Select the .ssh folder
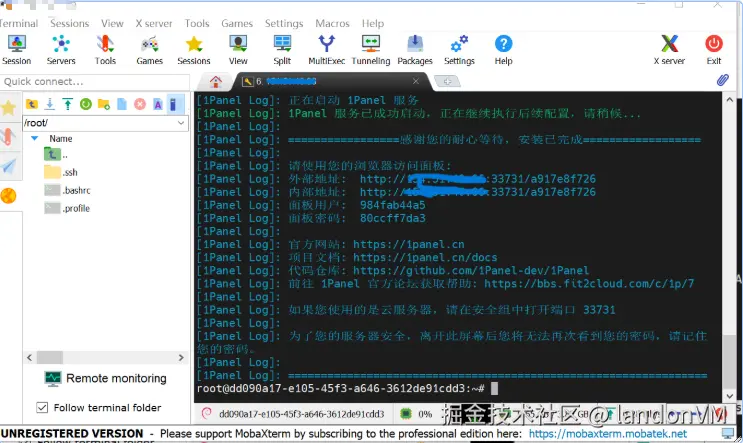 point(61,172)
